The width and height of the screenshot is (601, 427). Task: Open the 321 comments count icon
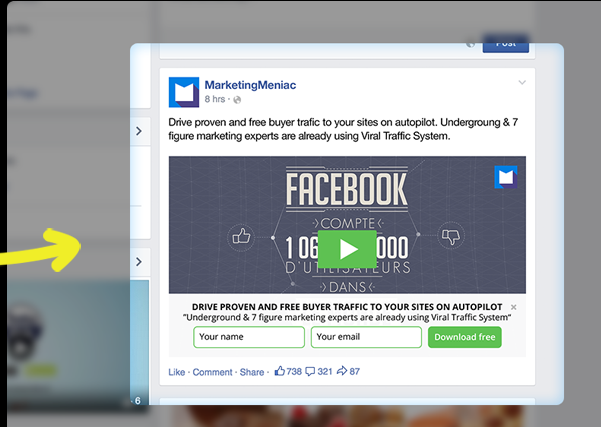tap(310, 371)
